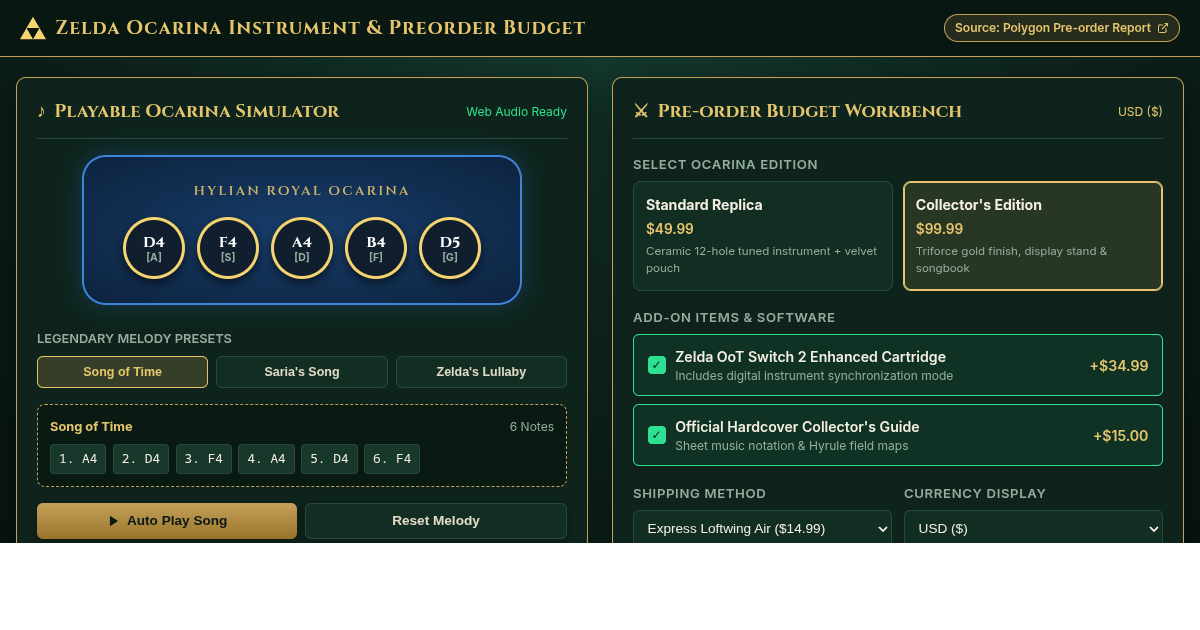Click the "USD ($)" header label
The height and width of the screenshot is (630, 1200).
1140,112
